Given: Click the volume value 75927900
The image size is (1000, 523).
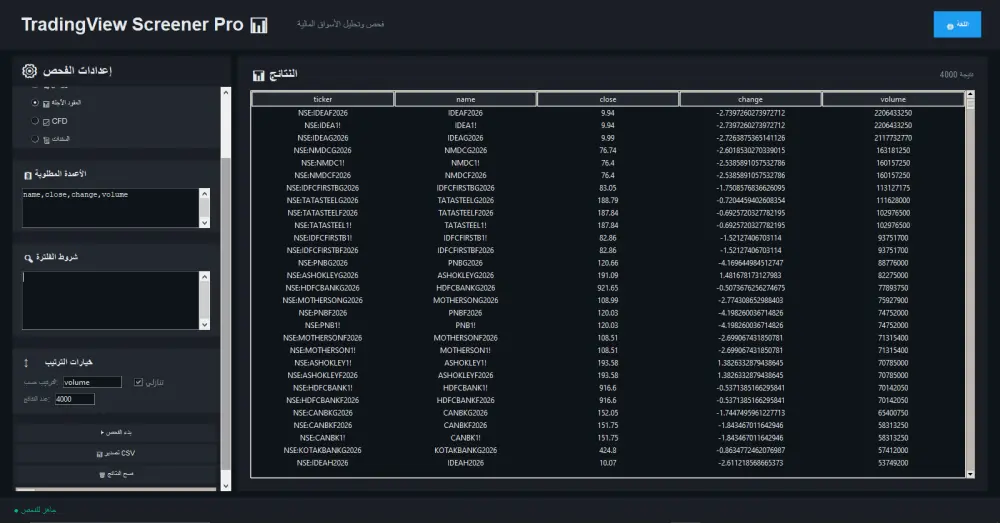Looking at the screenshot, I should pyautogui.click(x=893, y=300).
